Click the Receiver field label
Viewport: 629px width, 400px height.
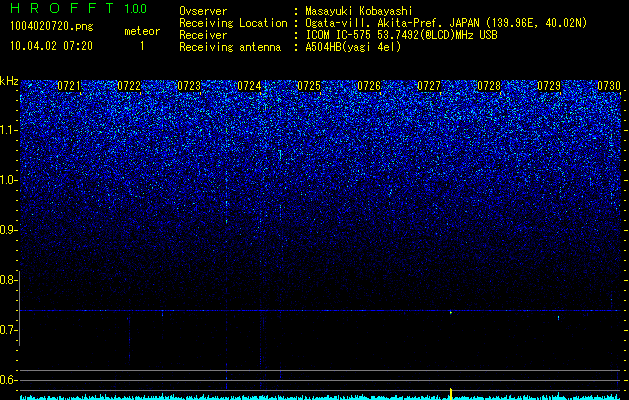tap(203, 35)
